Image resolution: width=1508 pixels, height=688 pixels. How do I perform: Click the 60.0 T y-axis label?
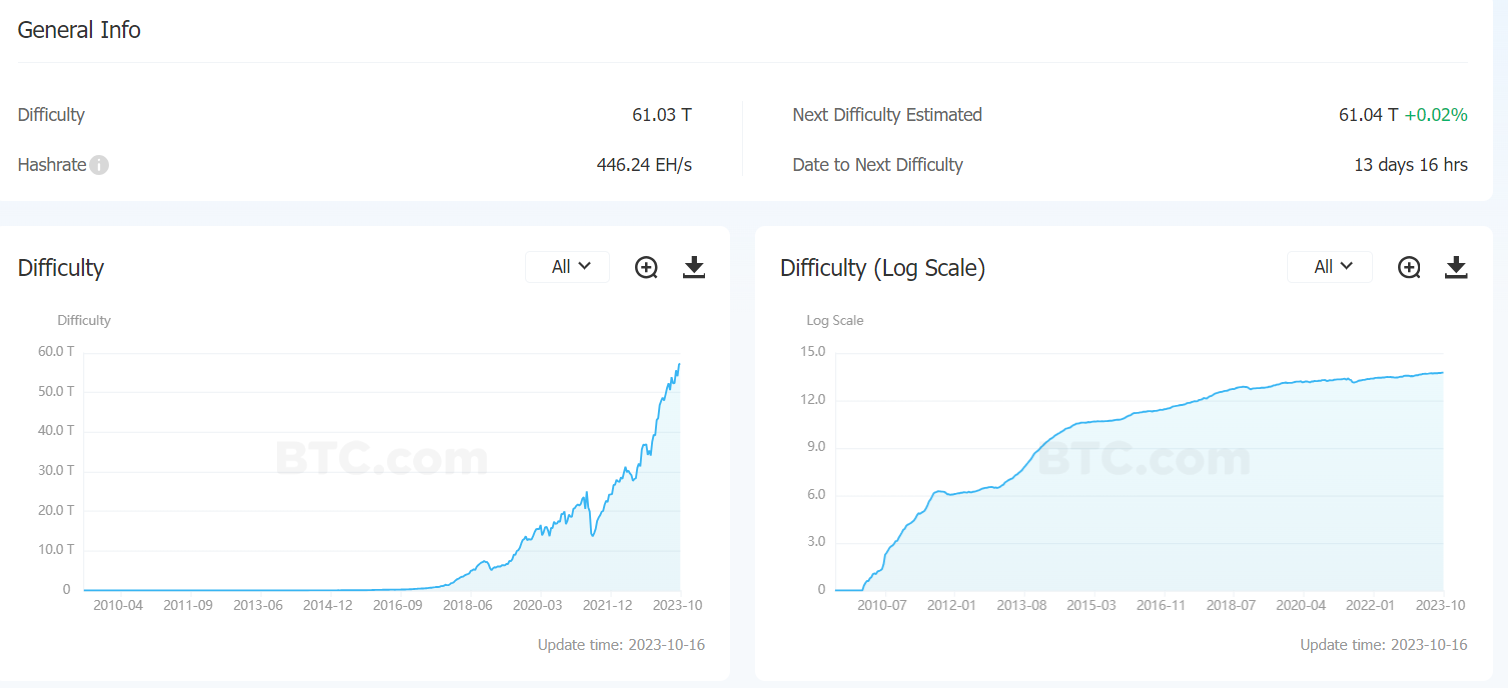tap(57, 351)
